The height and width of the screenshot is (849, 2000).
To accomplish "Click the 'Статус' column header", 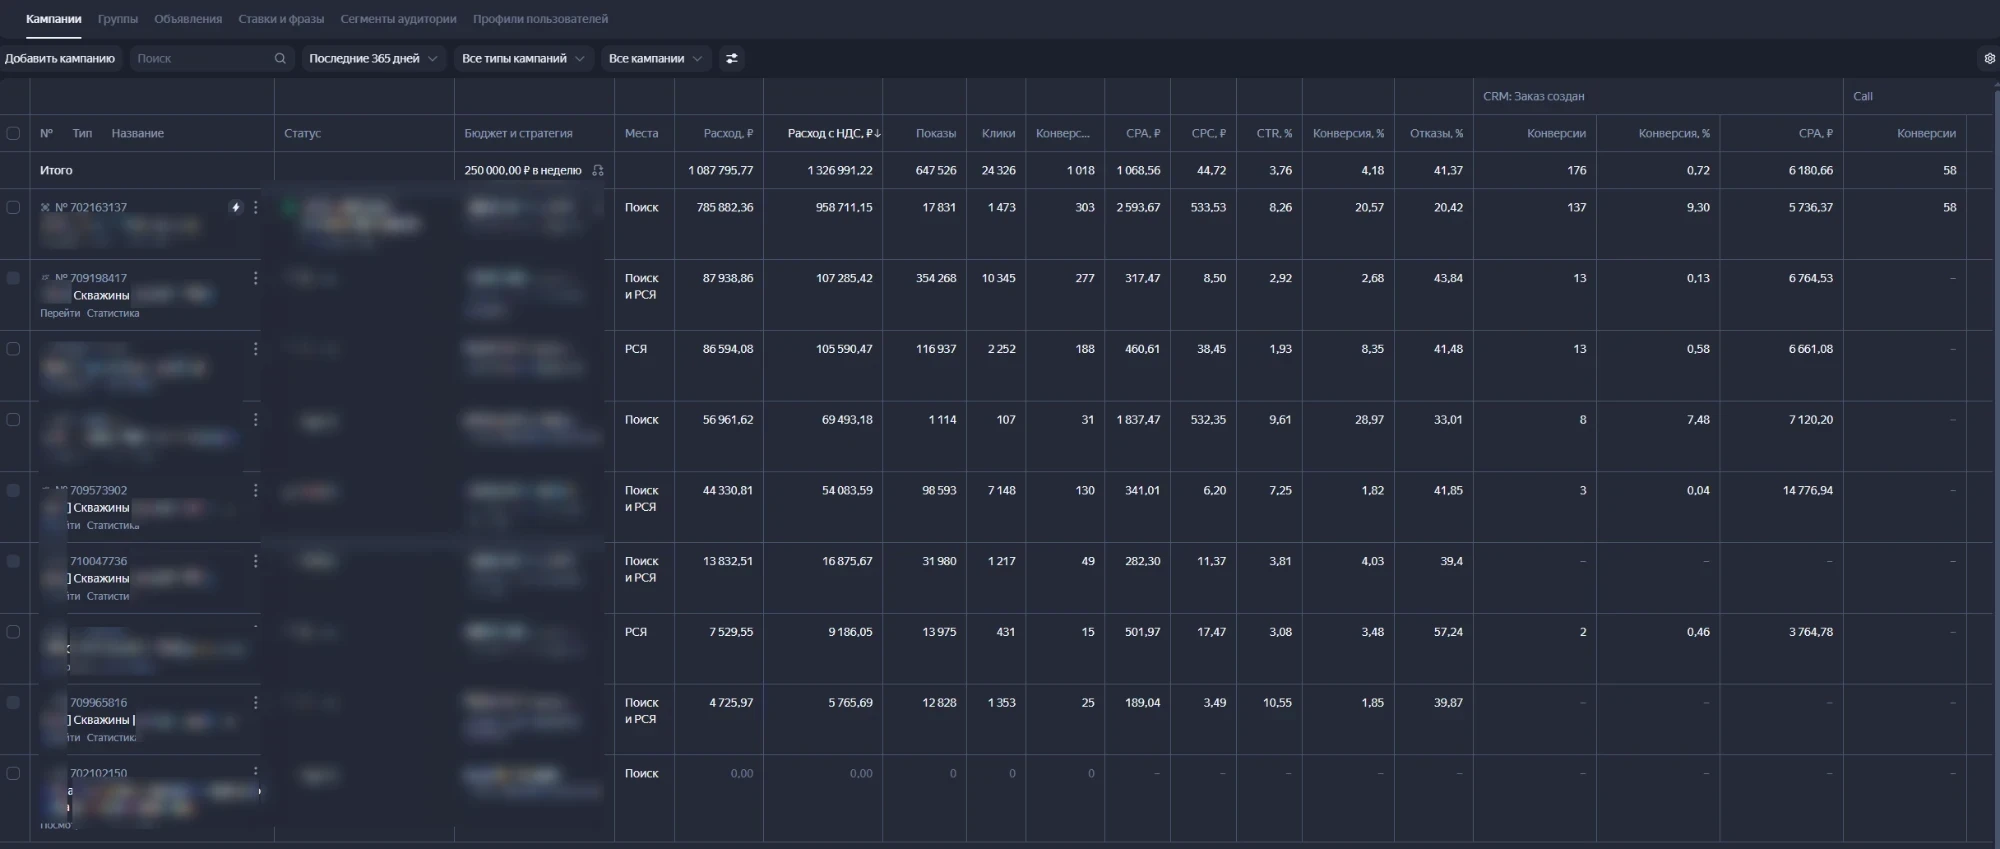I will 302,133.
